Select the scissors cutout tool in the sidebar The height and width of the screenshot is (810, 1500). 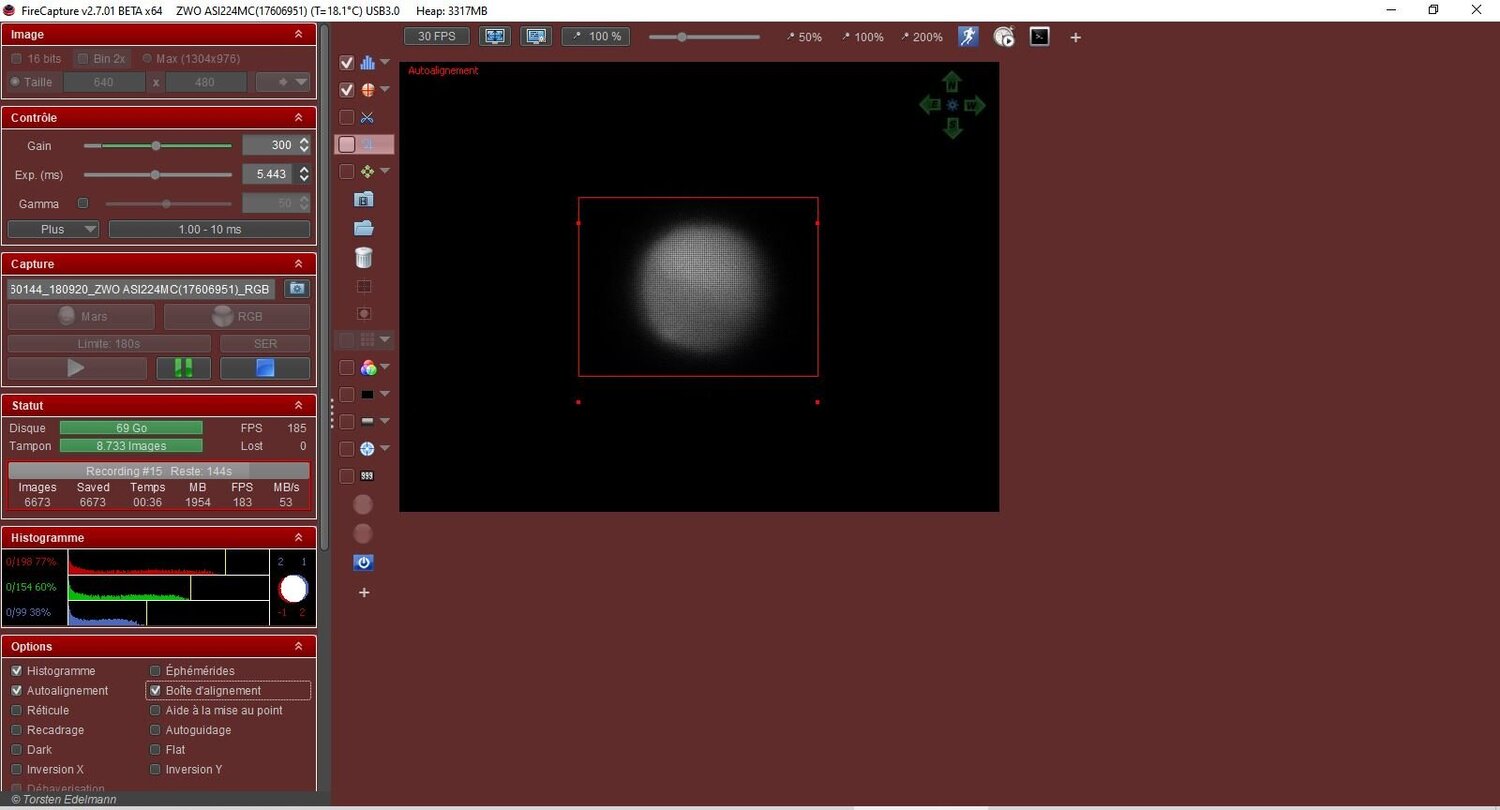(x=366, y=117)
